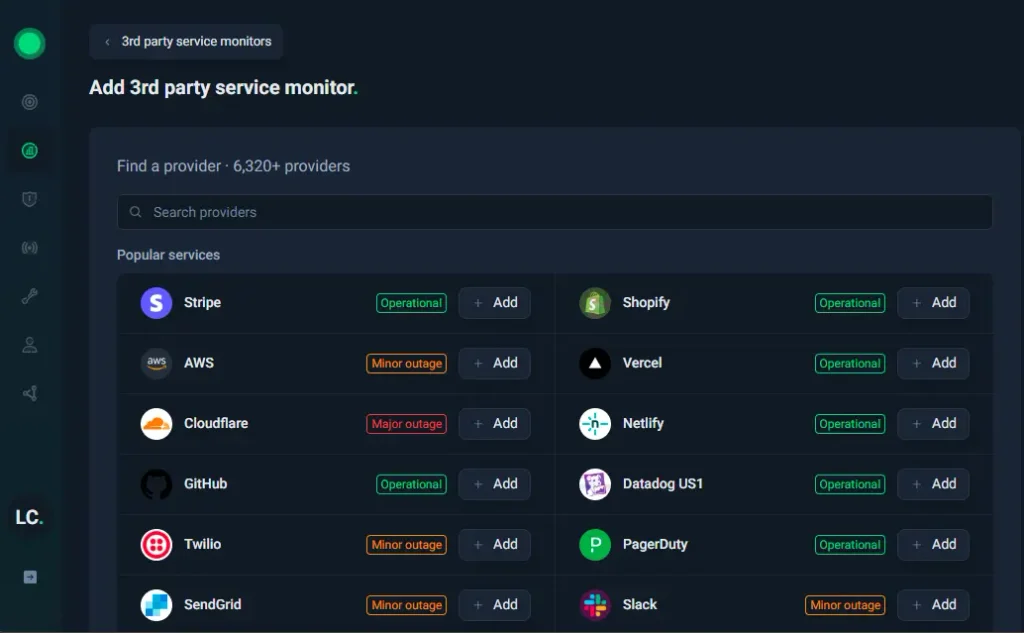
Task: Click Slack's Minor outage badge
Action: pyautogui.click(x=845, y=606)
